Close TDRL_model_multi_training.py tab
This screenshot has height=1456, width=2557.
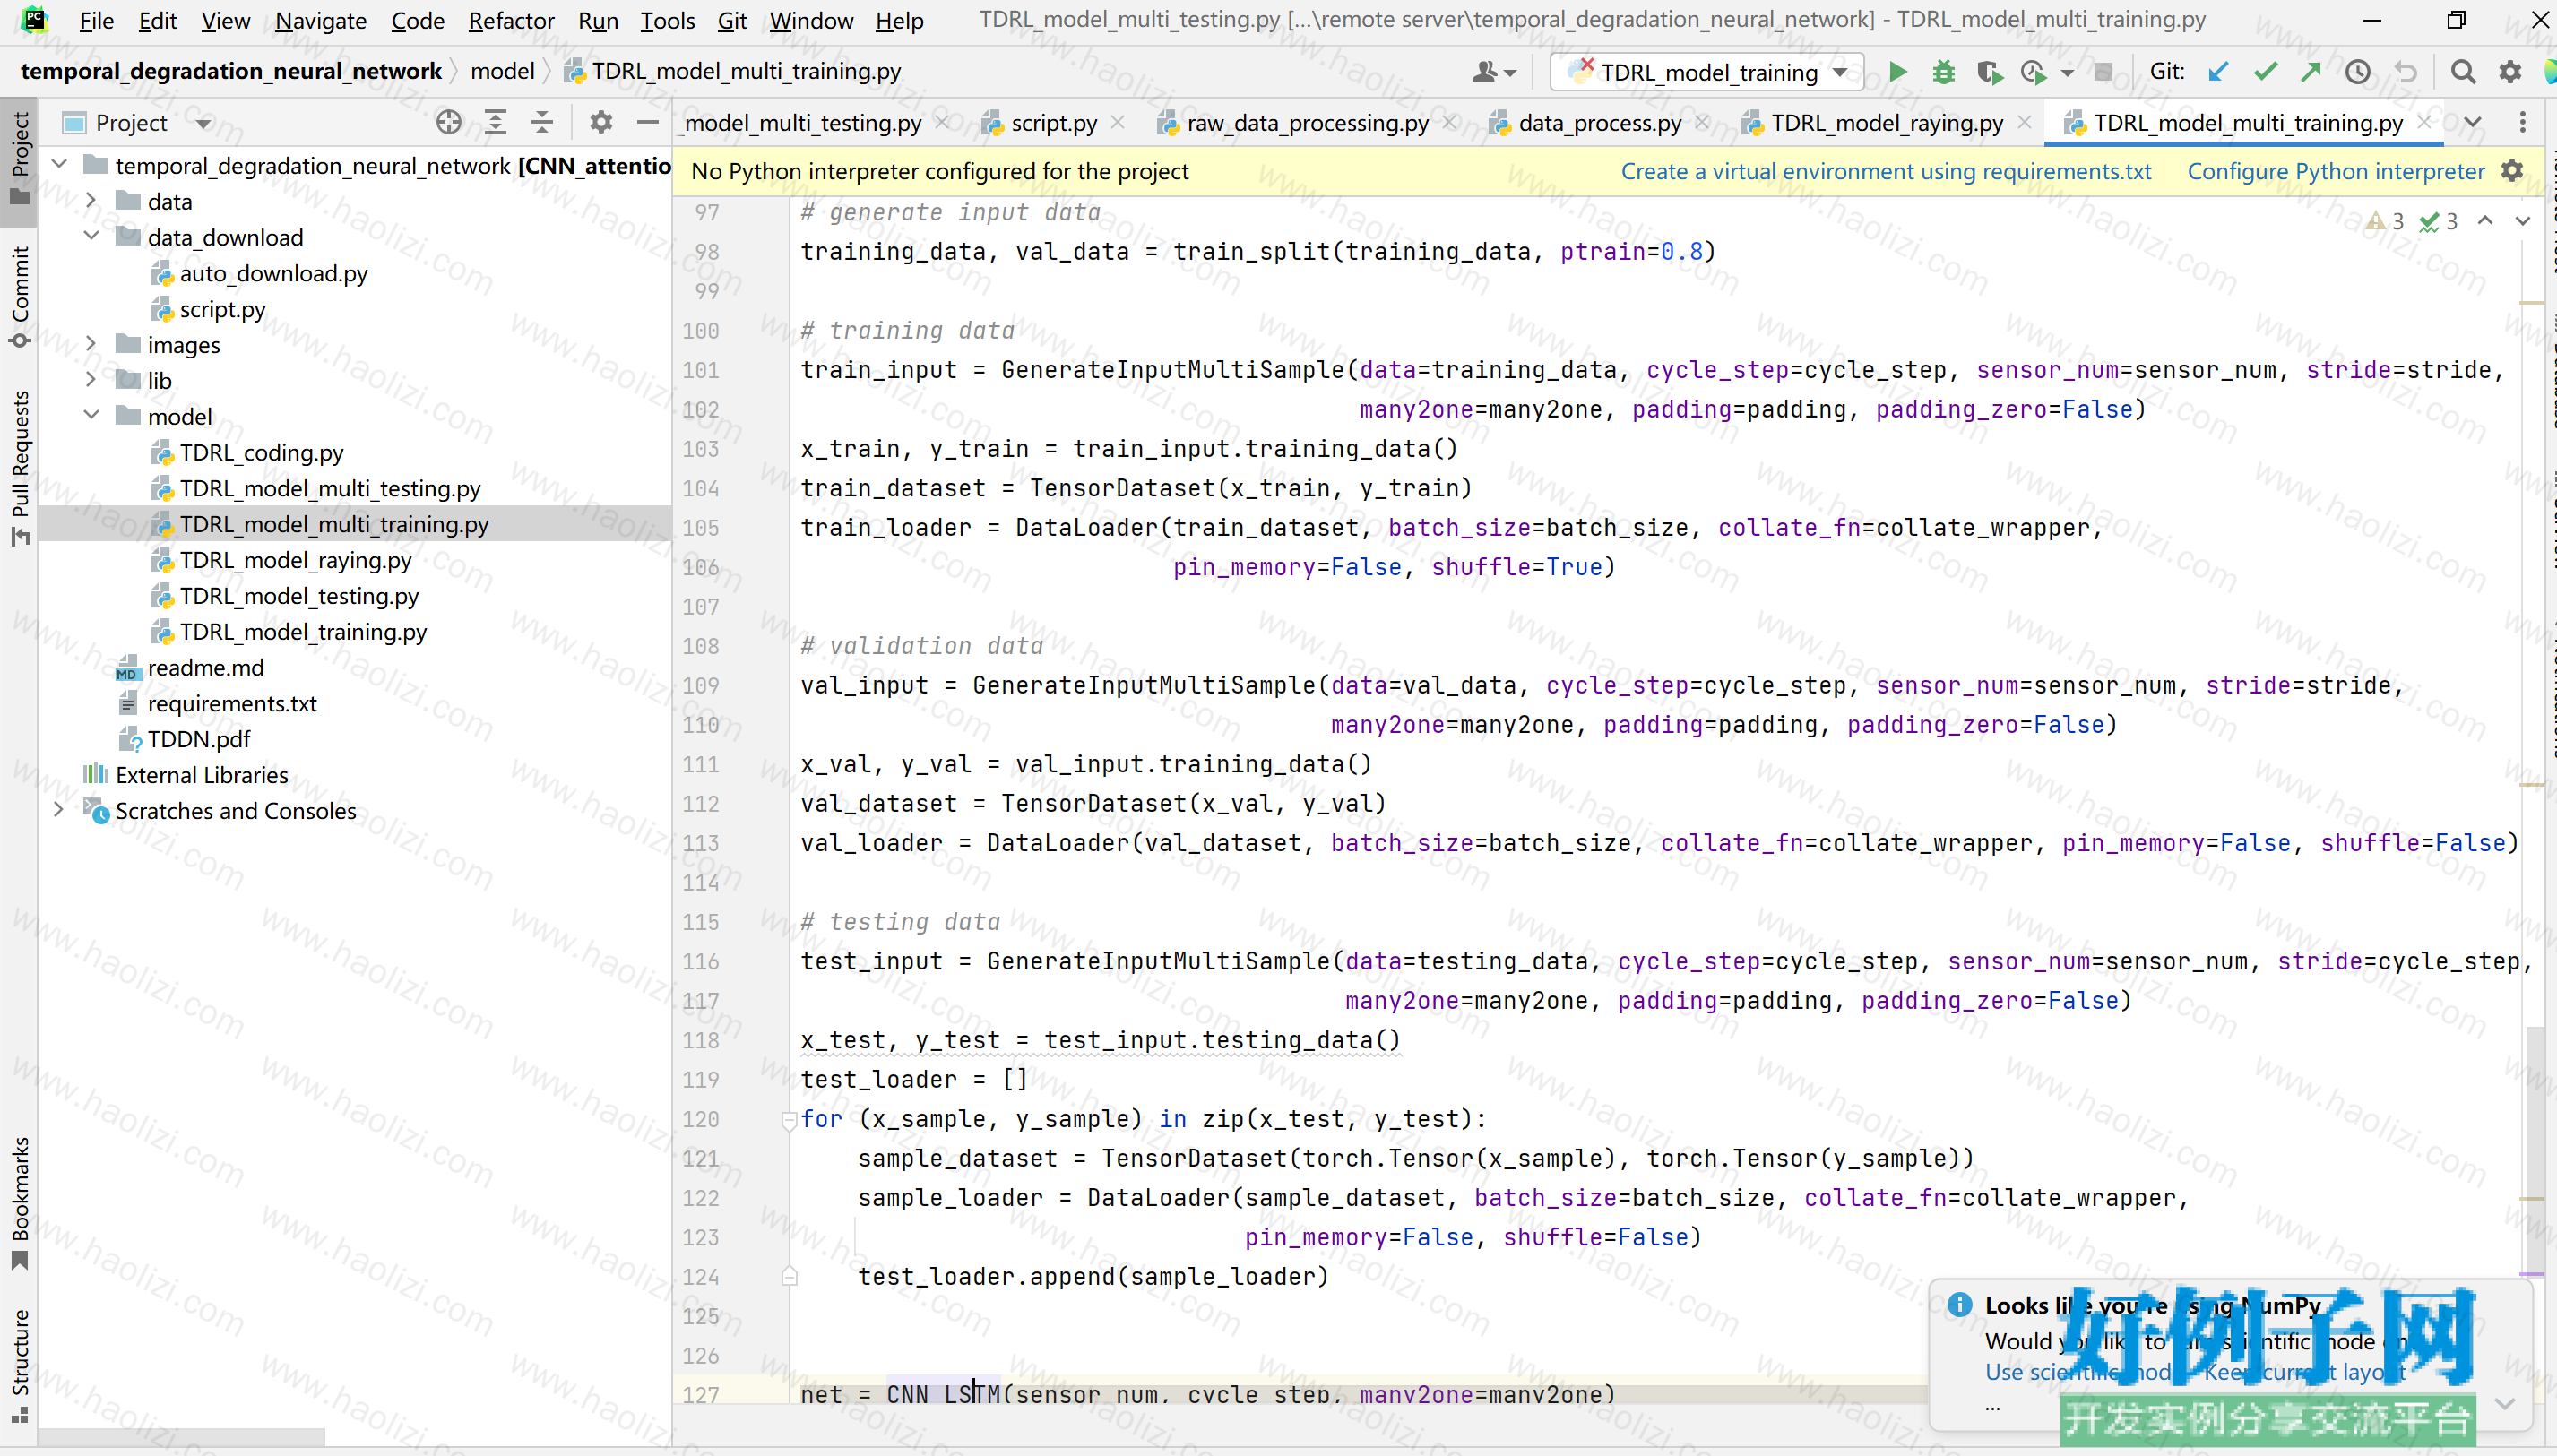click(x=2424, y=122)
